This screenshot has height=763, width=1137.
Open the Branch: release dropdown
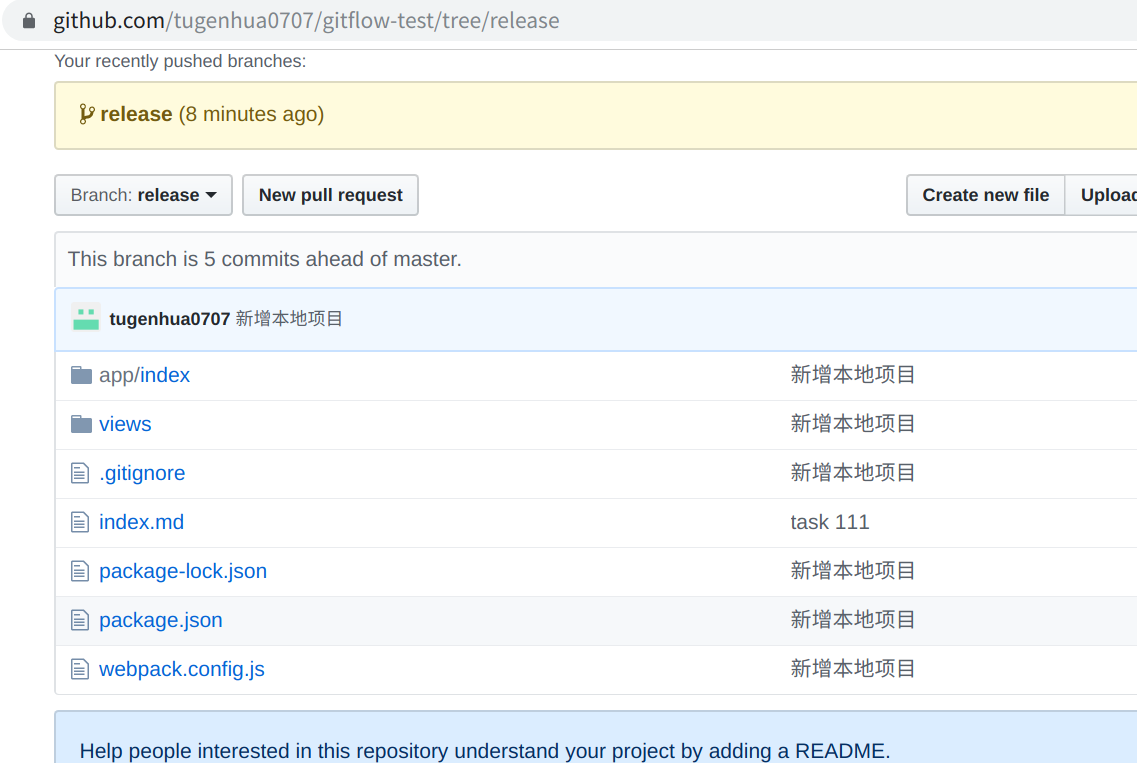(x=143, y=195)
